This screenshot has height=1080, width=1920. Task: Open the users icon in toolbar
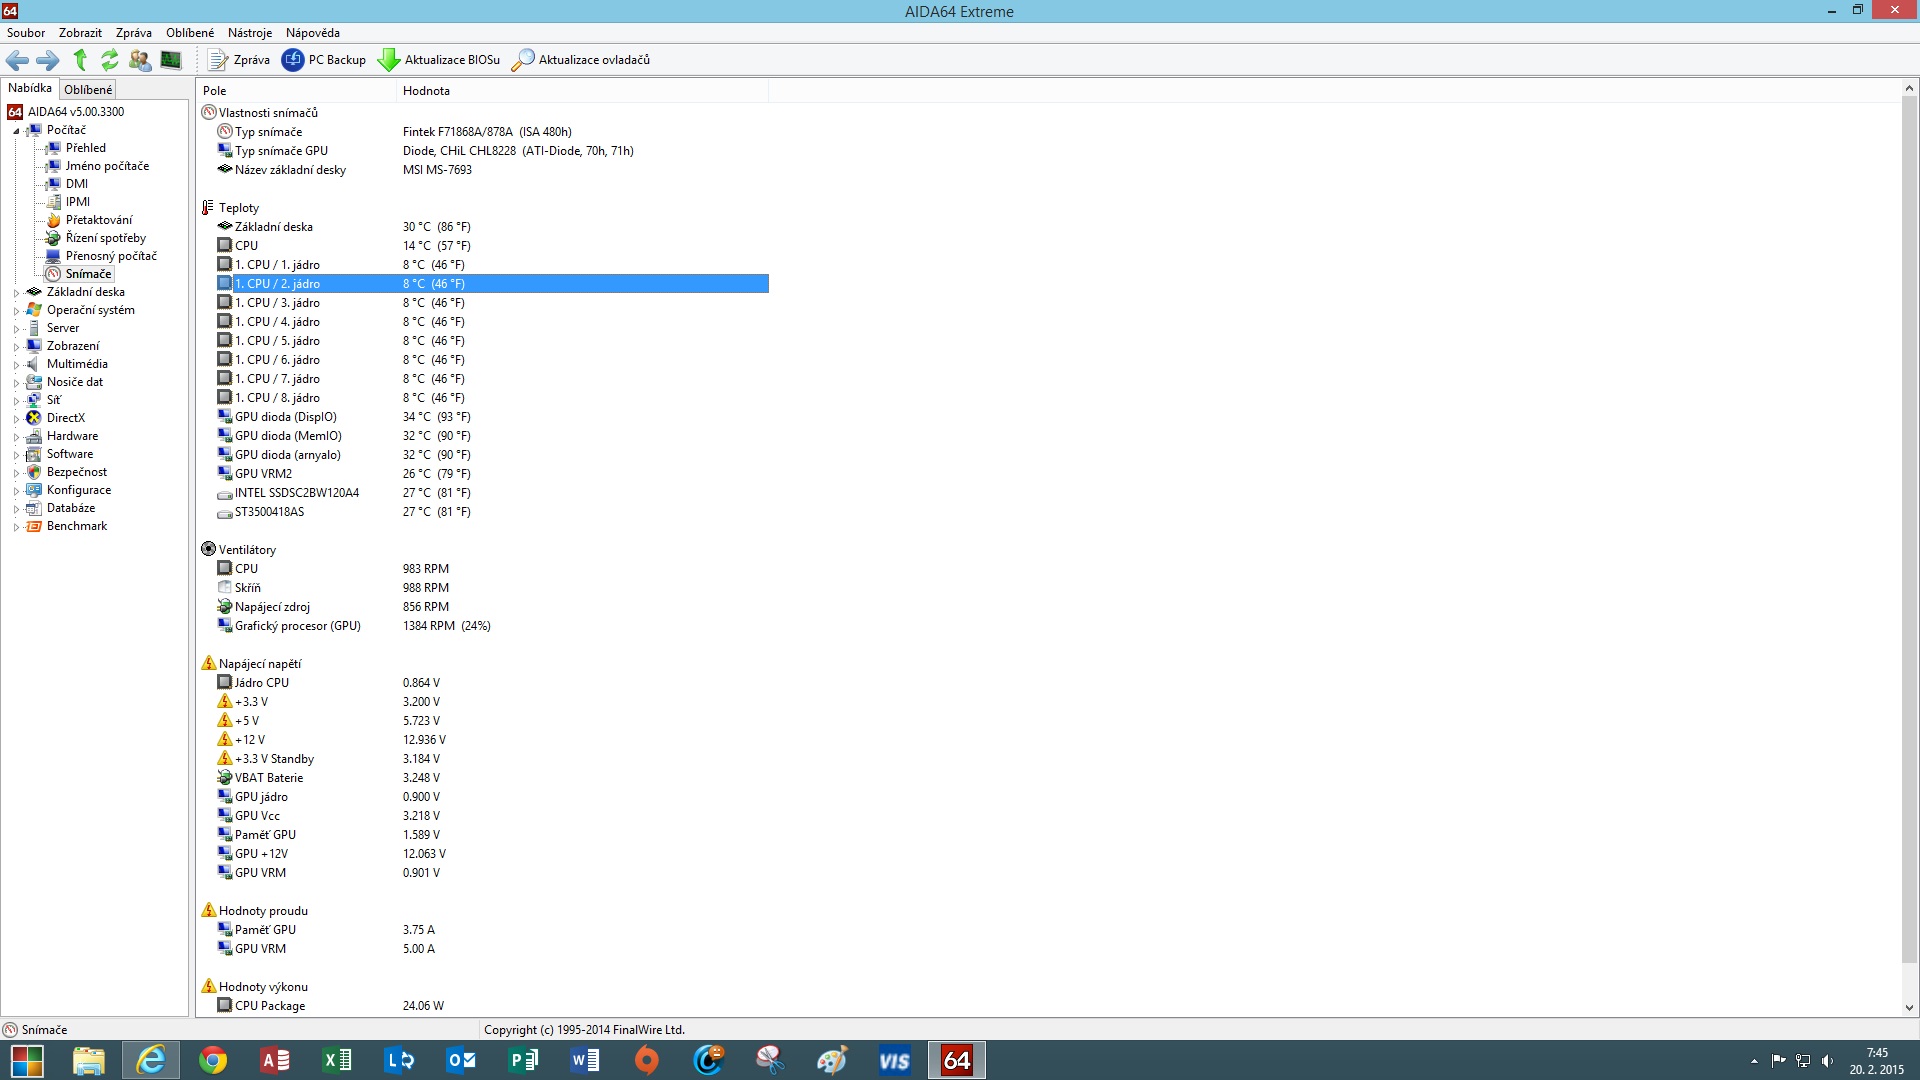(x=140, y=60)
